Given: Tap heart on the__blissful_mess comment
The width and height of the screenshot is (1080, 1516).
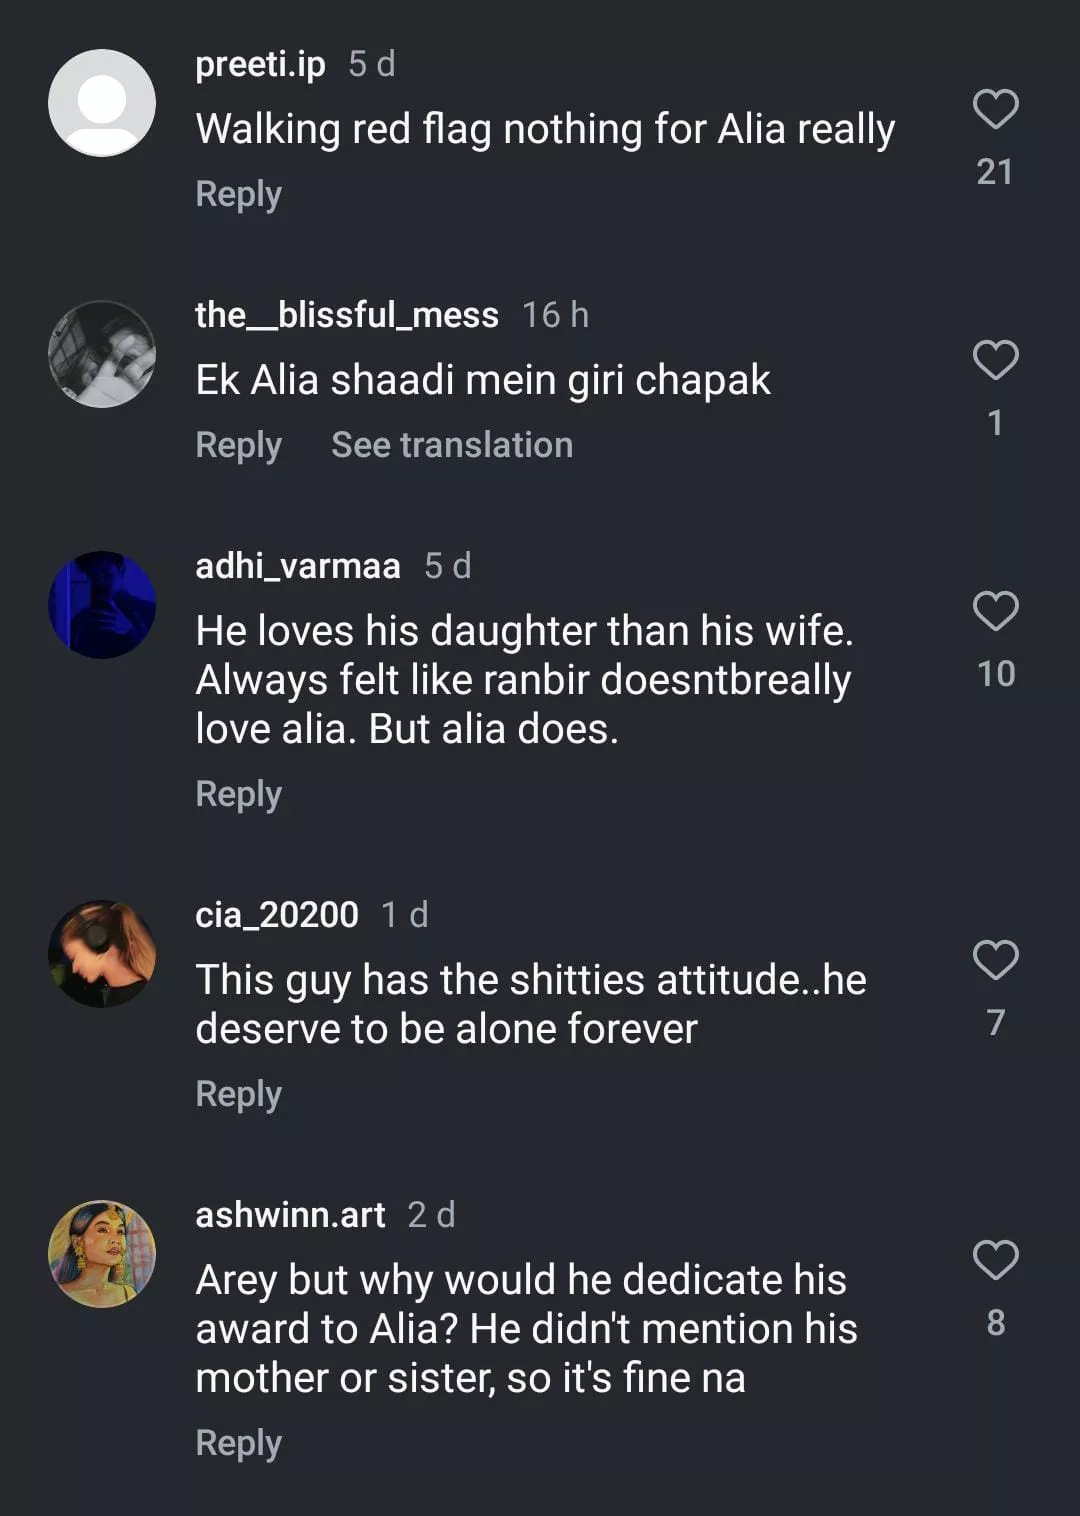Looking at the screenshot, I should point(995,360).
